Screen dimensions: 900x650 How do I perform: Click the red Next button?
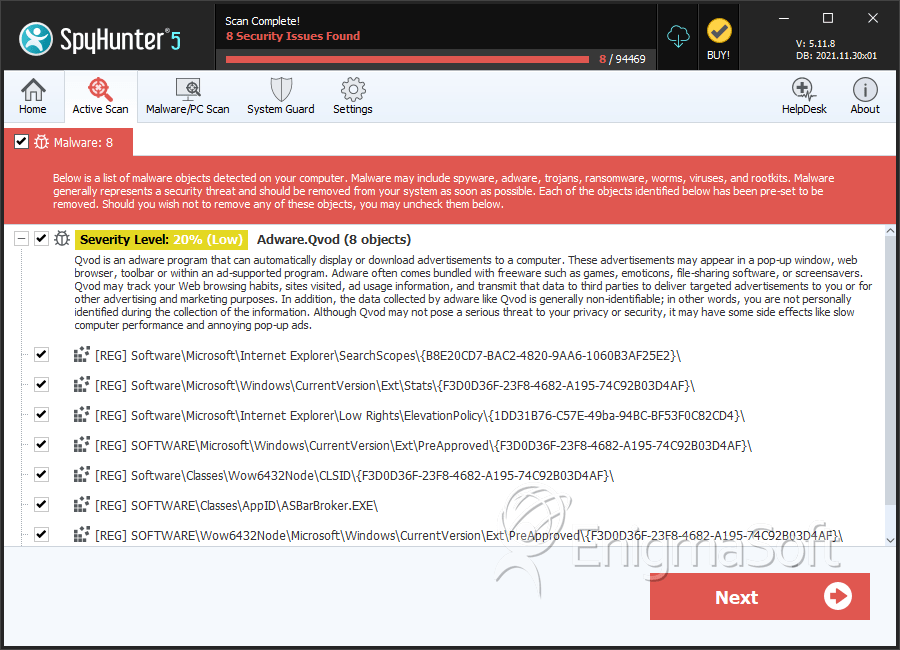click(x=759, y=597)
